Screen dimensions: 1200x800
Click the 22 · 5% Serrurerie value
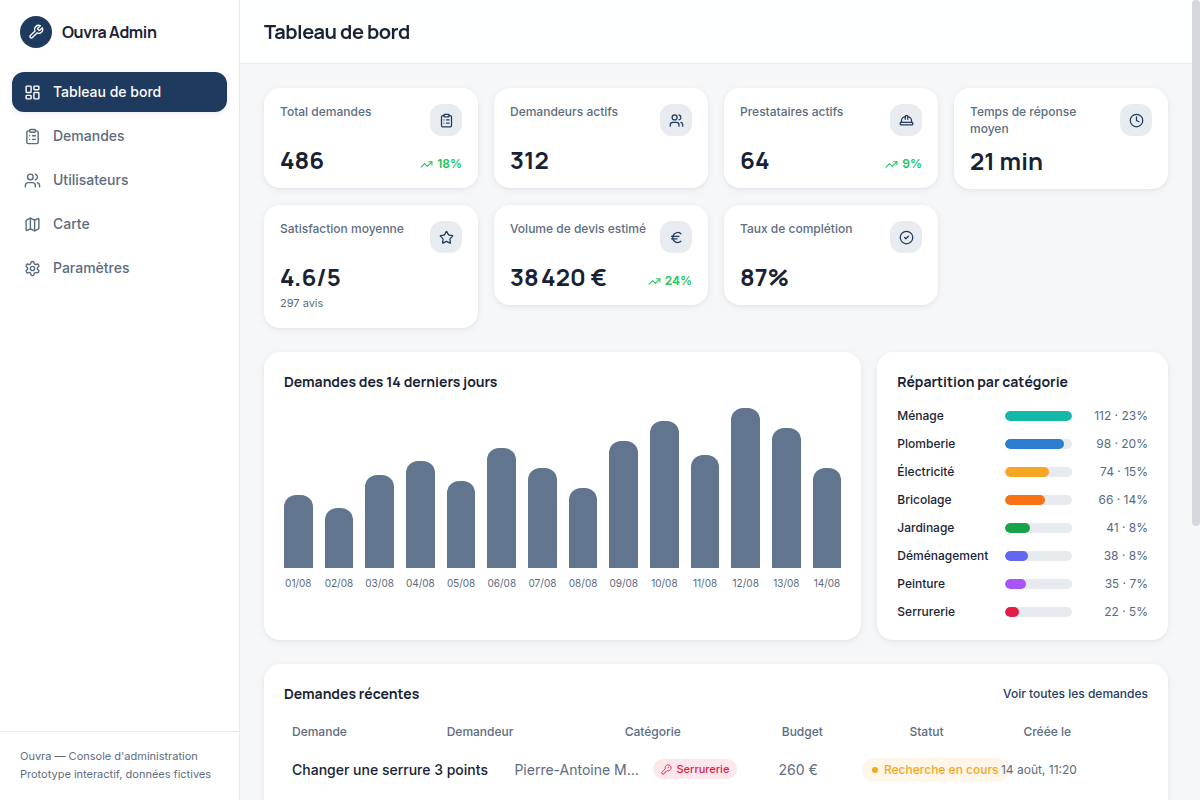point(1126,612)
